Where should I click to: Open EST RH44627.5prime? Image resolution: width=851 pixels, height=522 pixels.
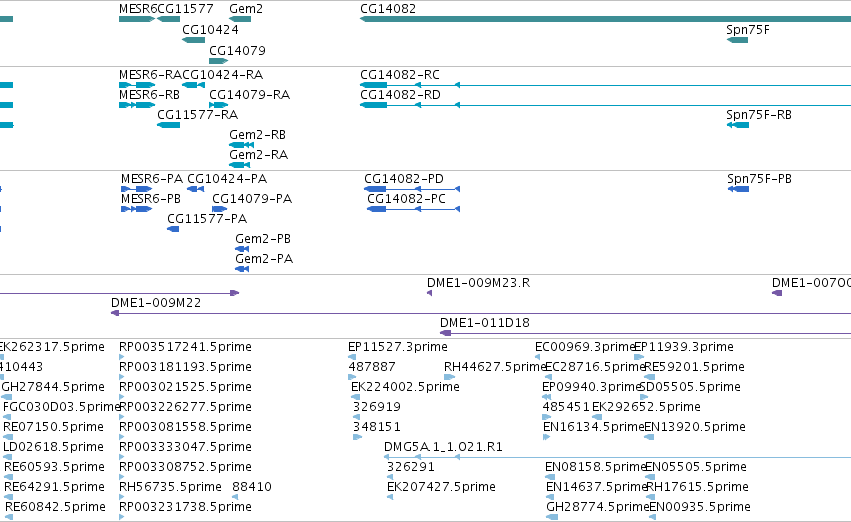click(x=494, y=367)
